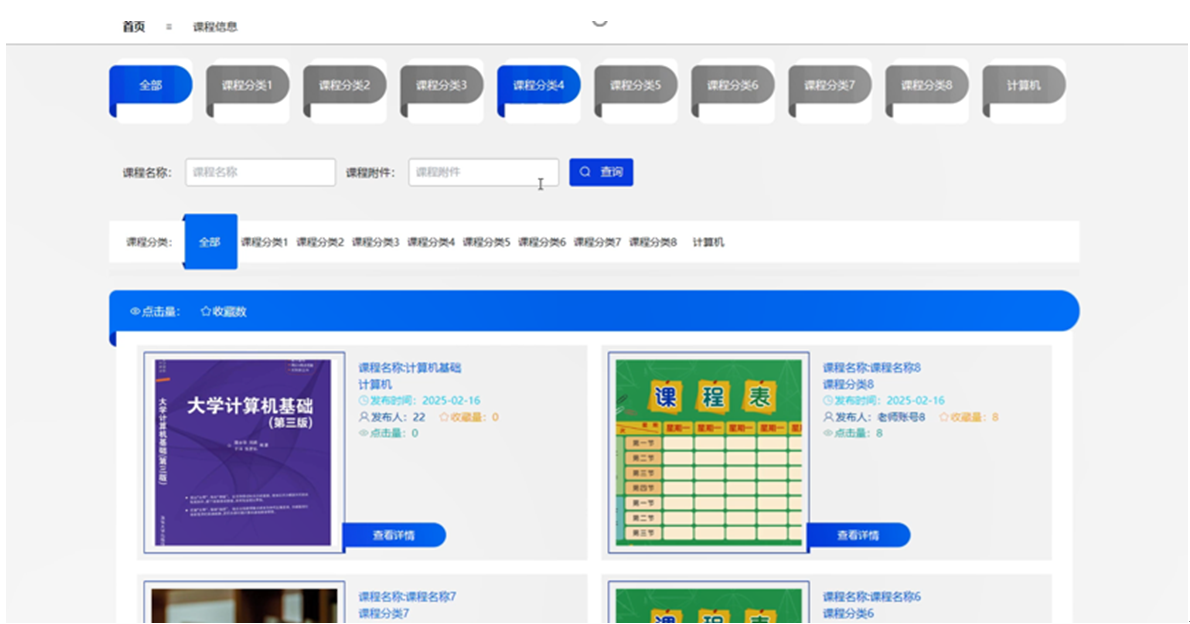The image size is (1190, 624).
Task: Filter by 课程分类6 in filter row
Action: pos(541,242)
